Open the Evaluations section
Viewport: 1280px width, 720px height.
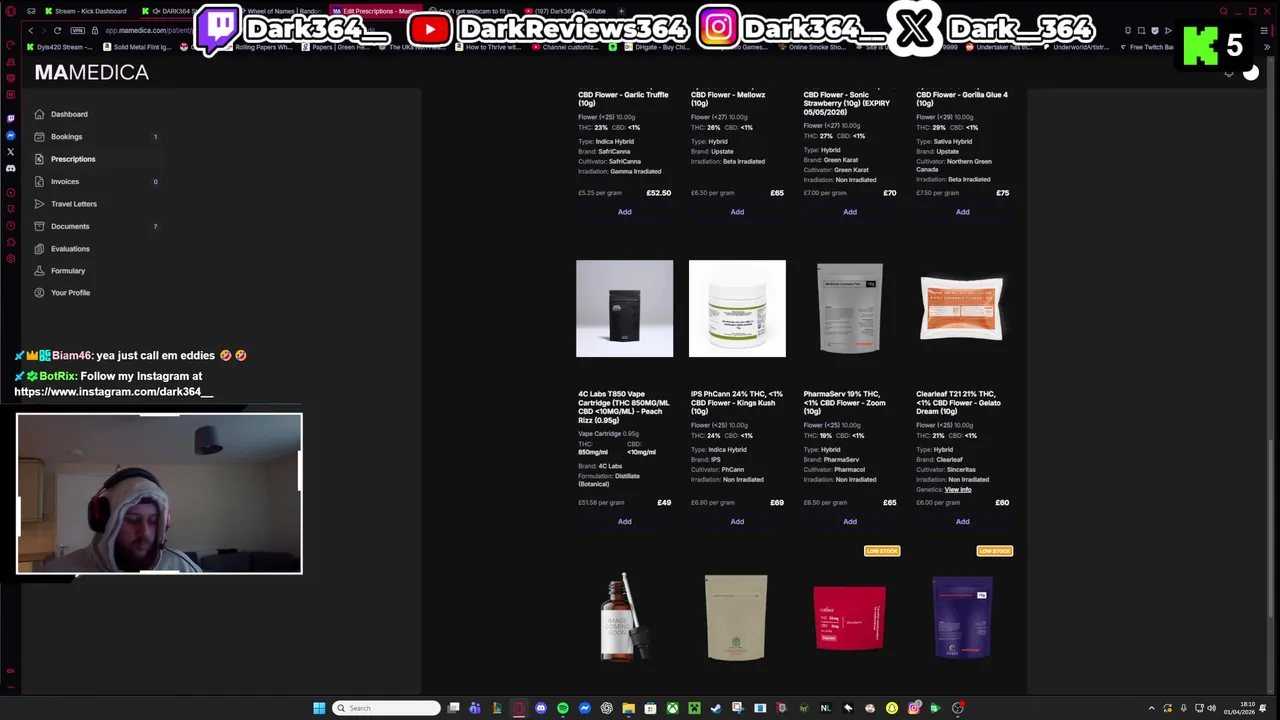[x=70, y=248]
